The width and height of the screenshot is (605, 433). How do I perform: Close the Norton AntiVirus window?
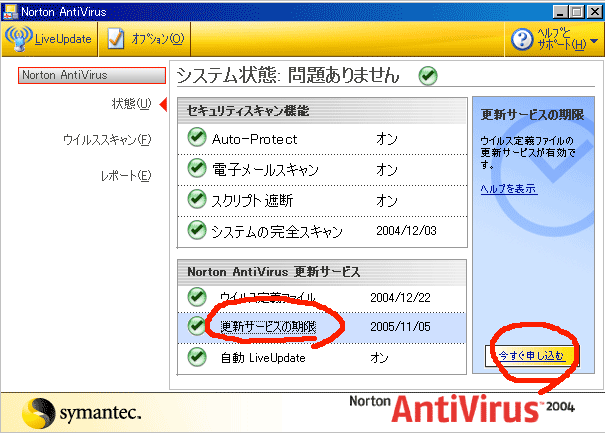coord(595,12)
